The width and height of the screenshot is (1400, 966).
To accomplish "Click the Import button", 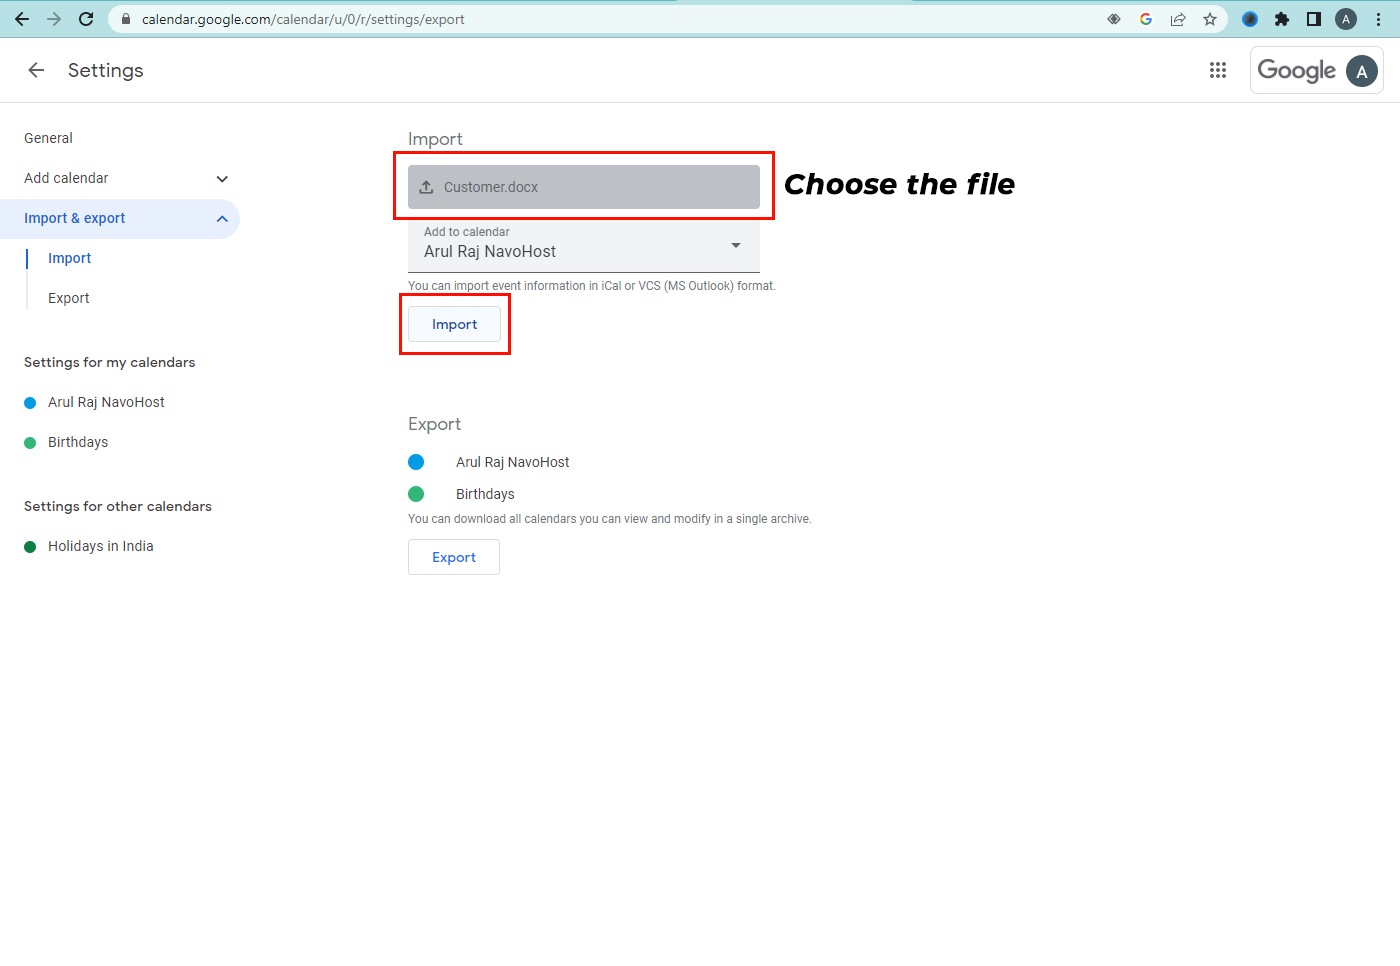I will coord(454,323).
